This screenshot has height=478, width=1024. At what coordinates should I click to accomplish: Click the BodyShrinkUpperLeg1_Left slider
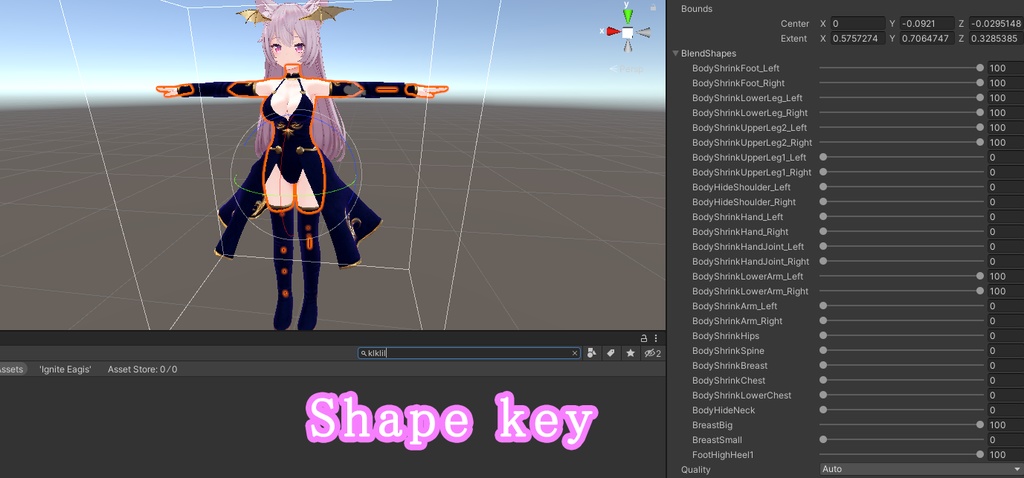pyautogui.click(x=901, y=157)
